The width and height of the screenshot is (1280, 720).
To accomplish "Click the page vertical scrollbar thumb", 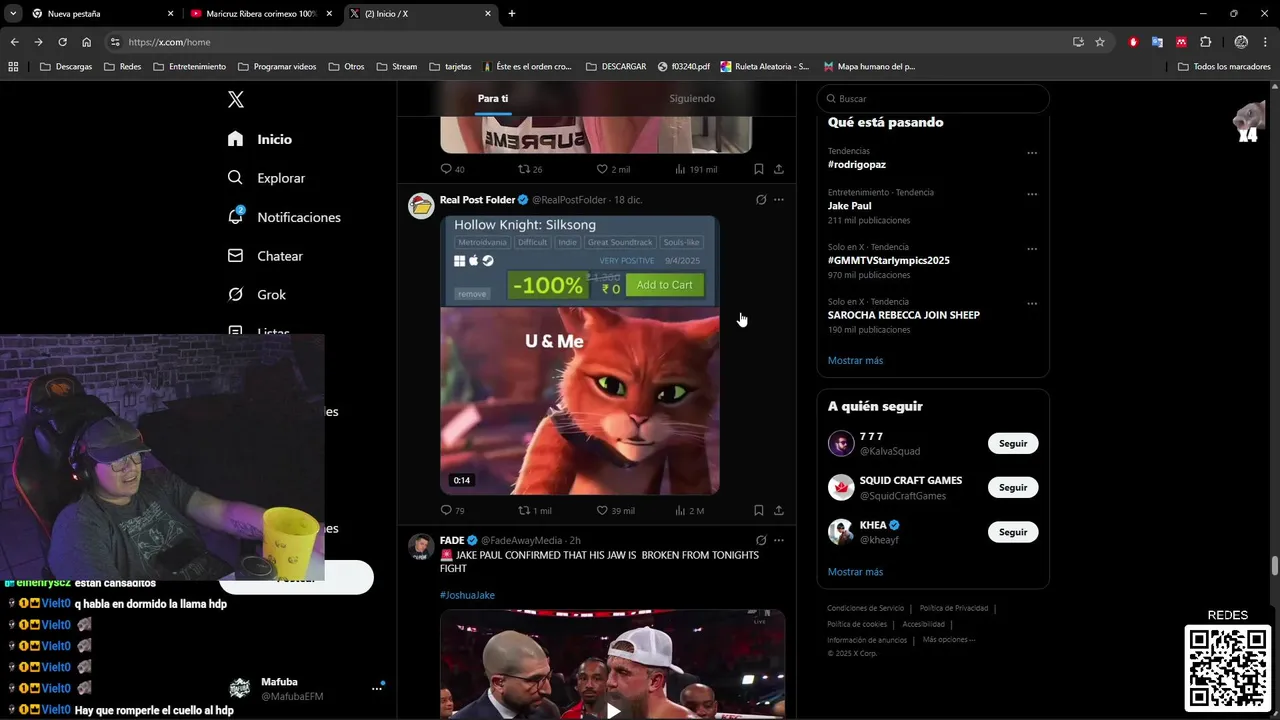I will click(x=1274, y=566).
